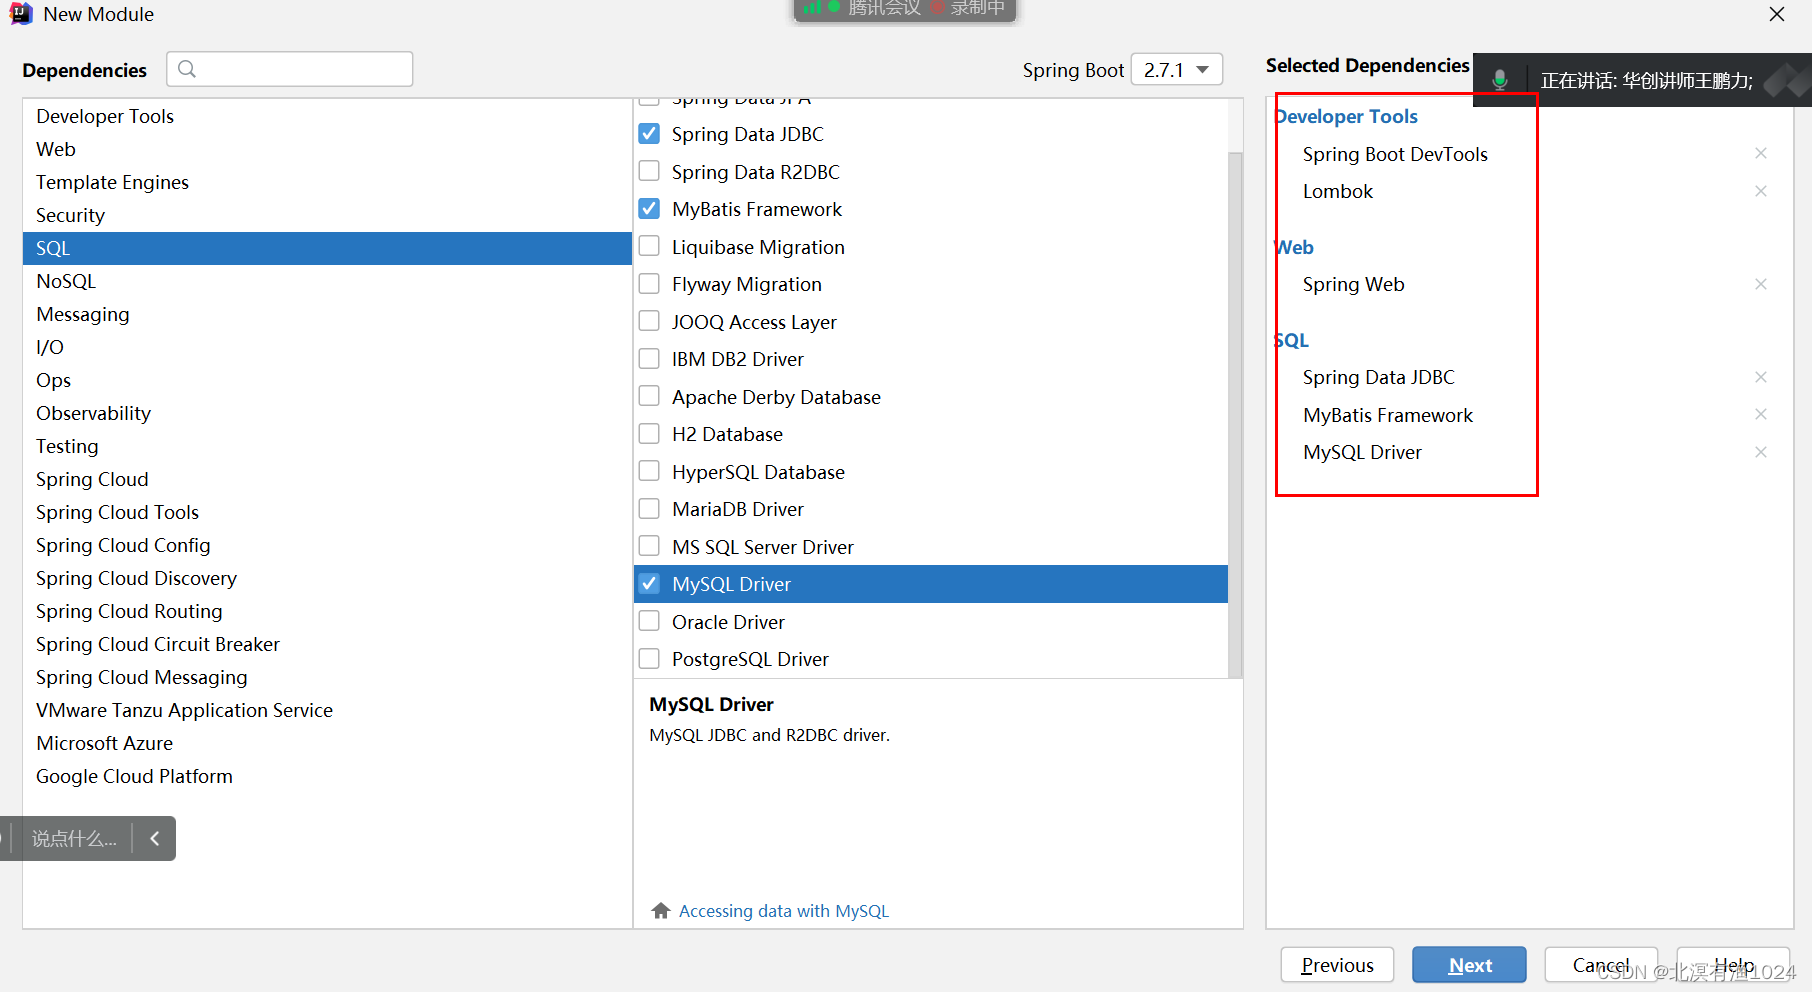
Task: Enable H2 Database checkbox
Action: coord(649,434)
